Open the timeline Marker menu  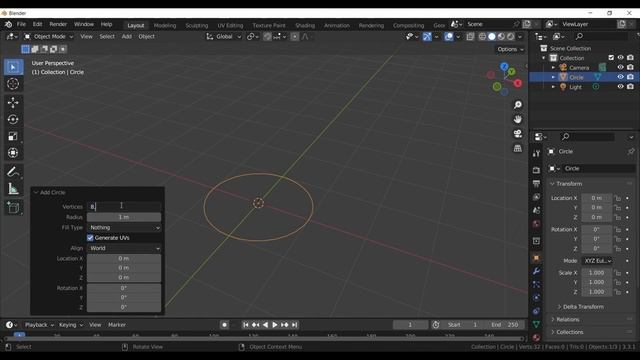[117, 325]
